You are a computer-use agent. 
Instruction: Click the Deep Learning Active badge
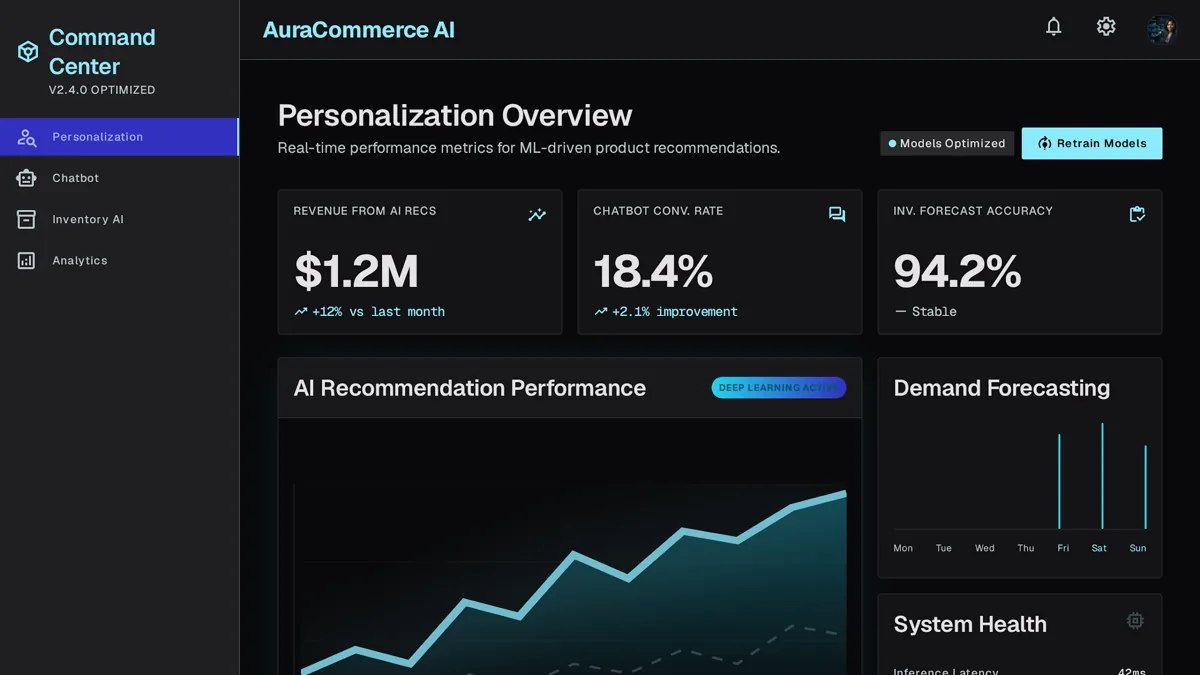779,388
